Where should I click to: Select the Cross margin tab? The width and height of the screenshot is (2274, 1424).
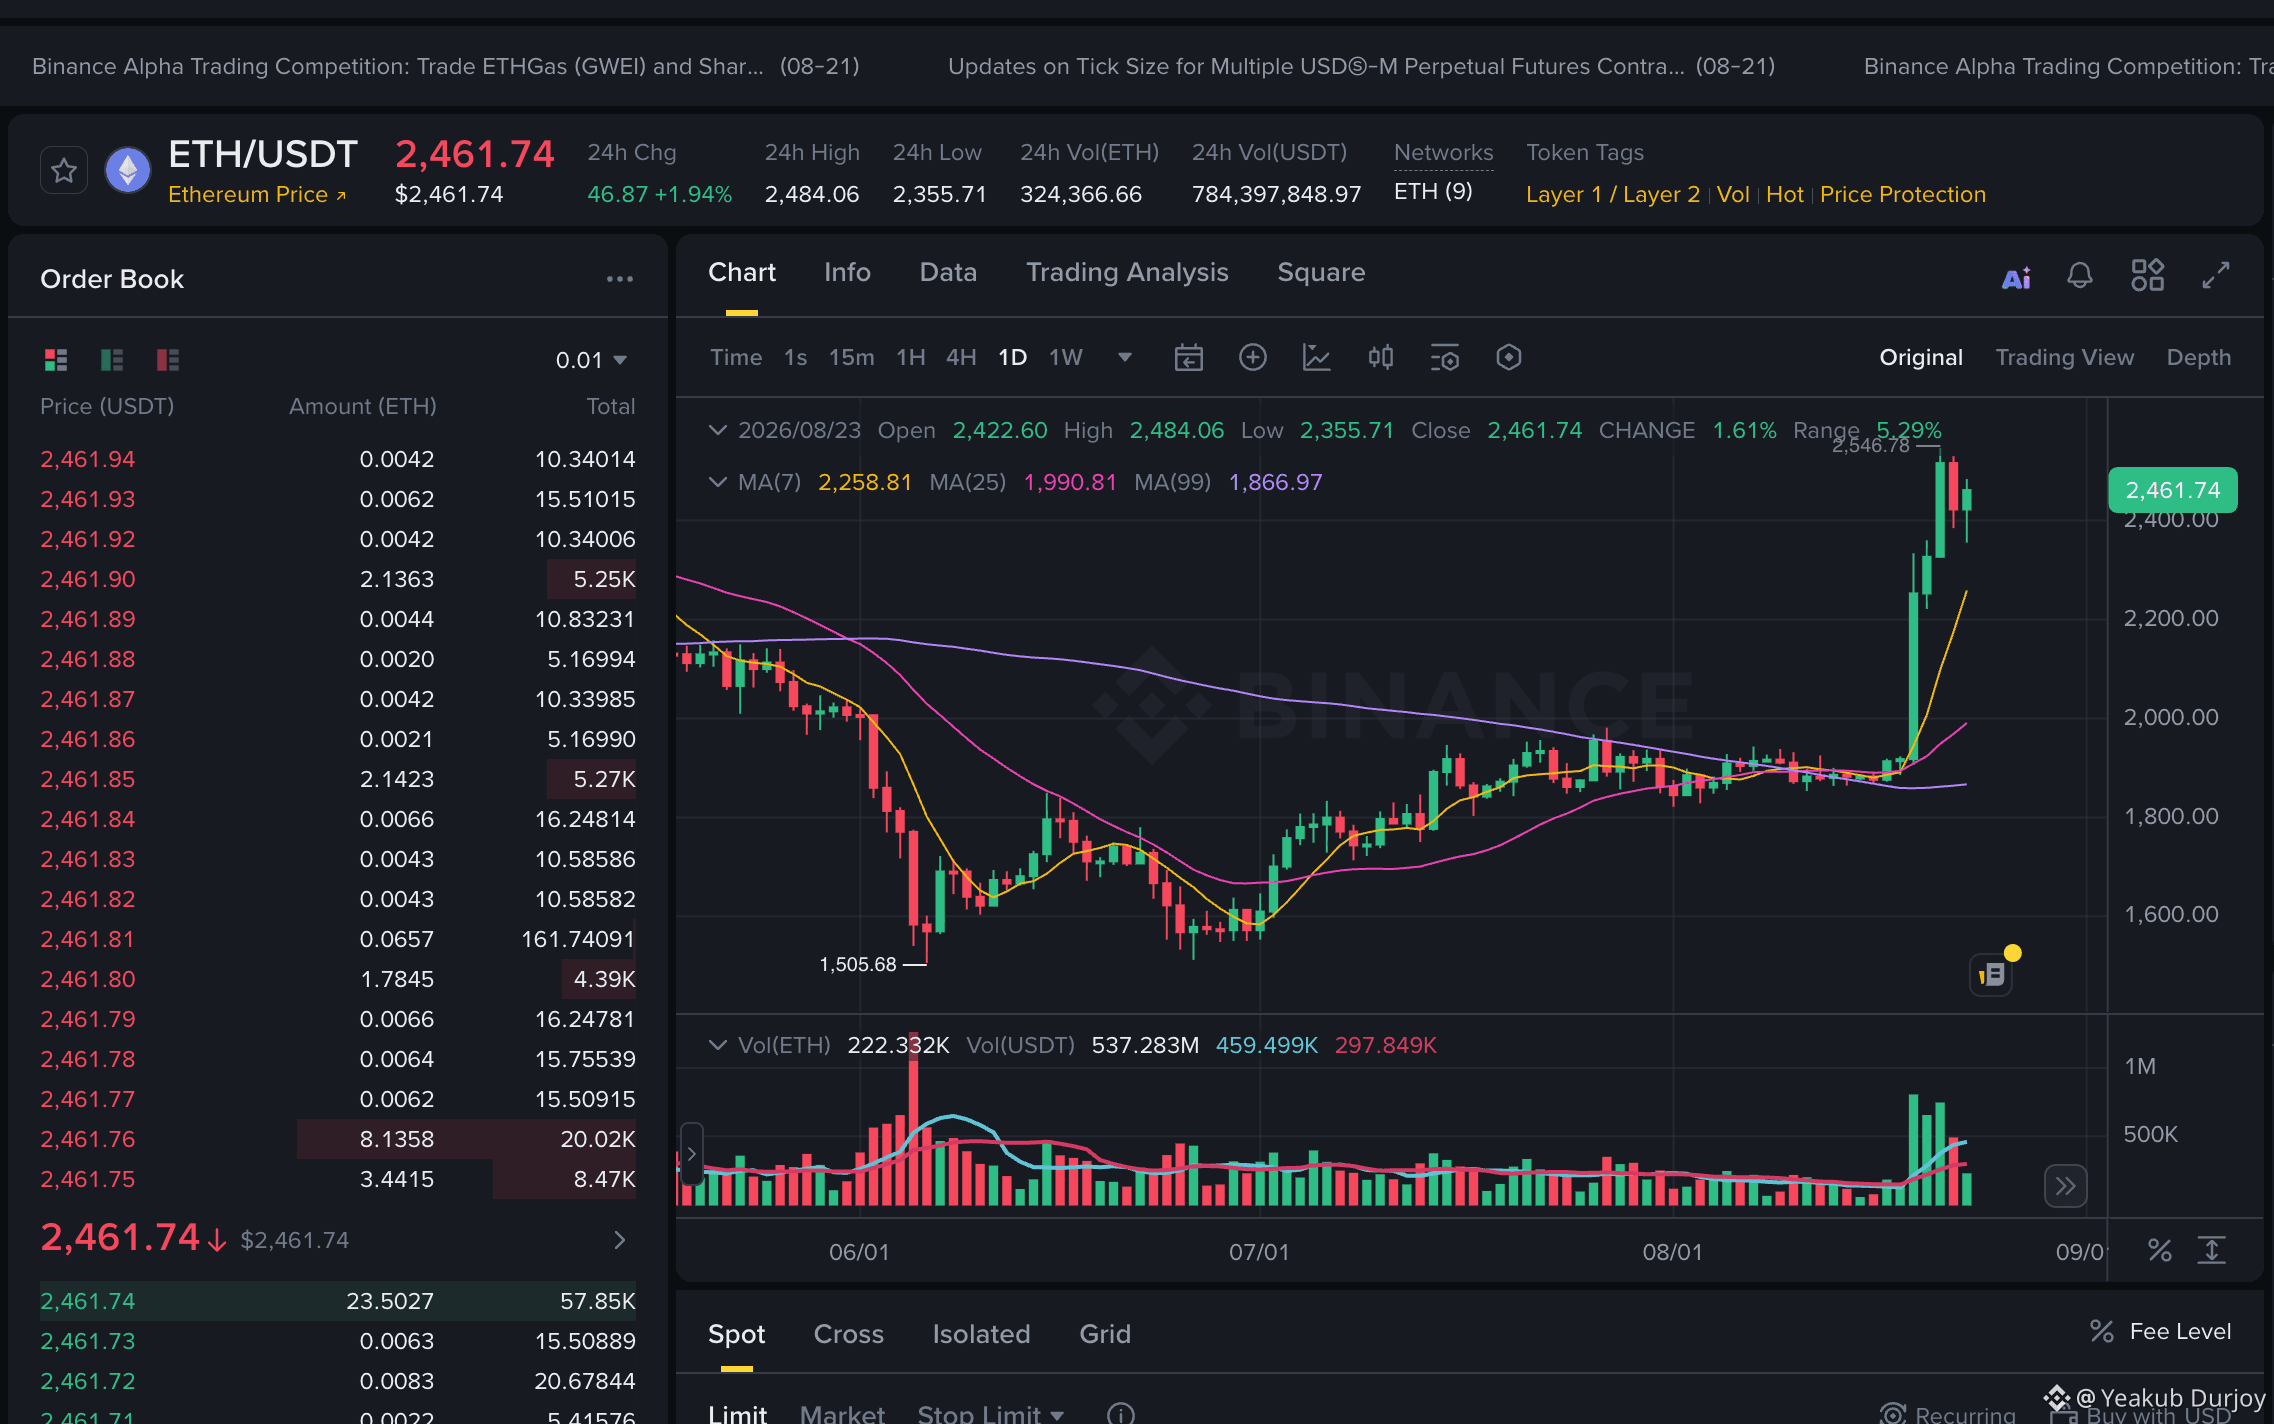coord(849,1334)
